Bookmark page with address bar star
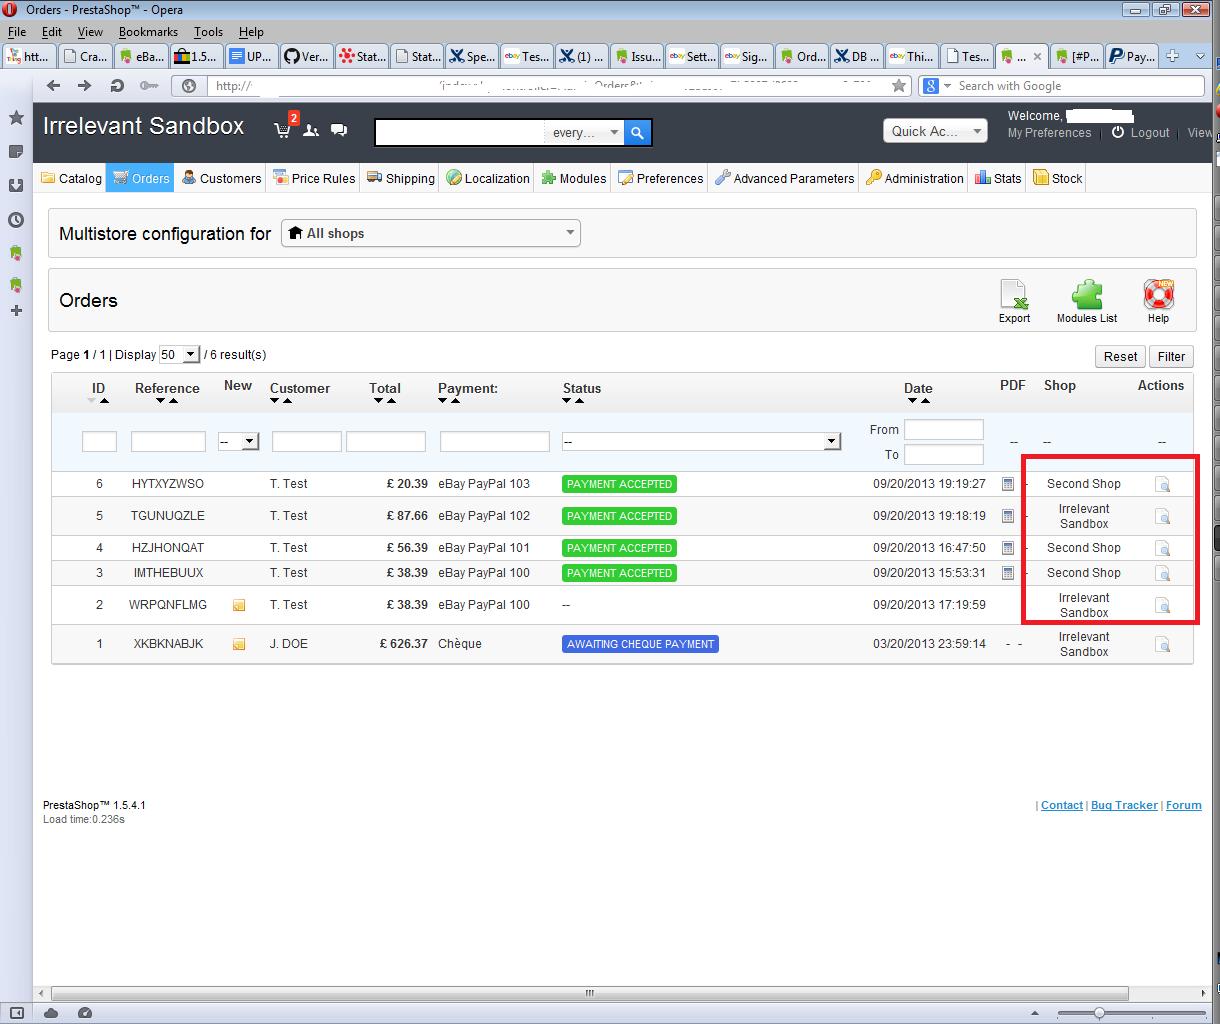The image size is (1220, 1024). pyautogui.click(x=899, y=86)
